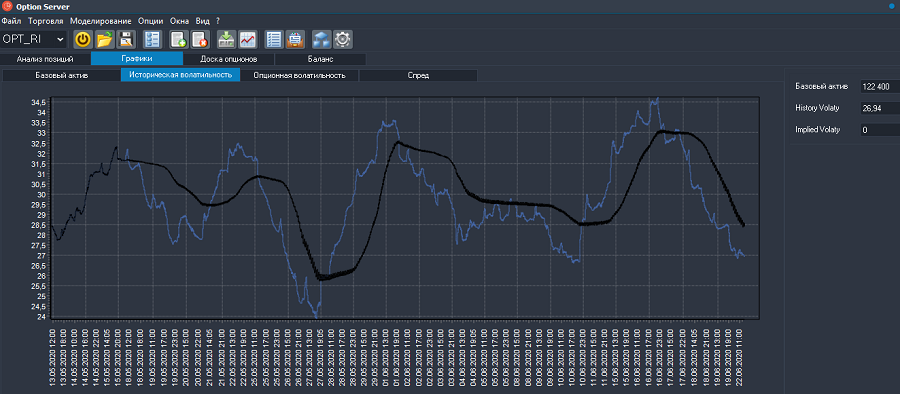This screenshot has height=394, width=900.
Task: Switch to Опционная волатильность tab
Action: pyautogui.click(x=300, y=75)
